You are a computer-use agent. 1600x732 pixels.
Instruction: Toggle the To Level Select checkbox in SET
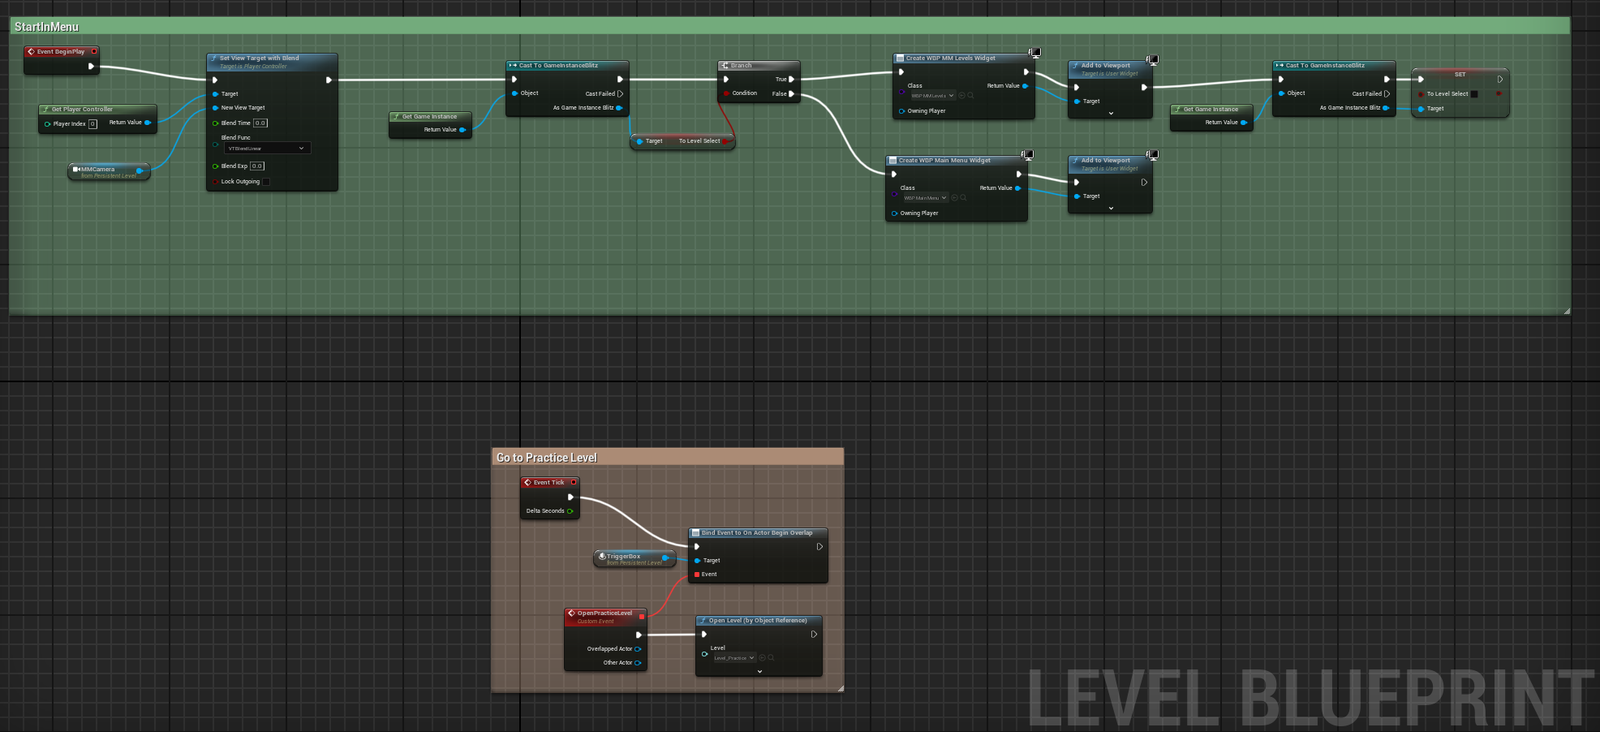[x=1474, y=94]
